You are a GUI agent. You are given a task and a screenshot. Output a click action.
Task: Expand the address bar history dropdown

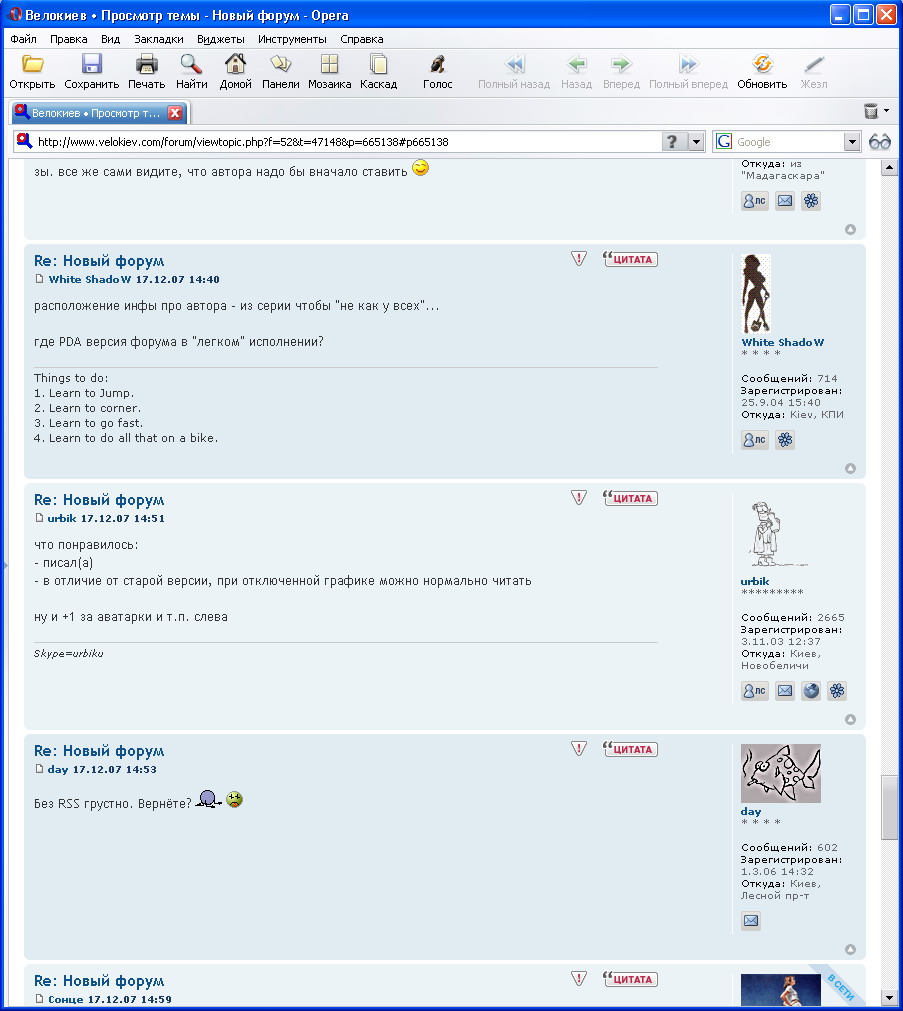[x=697, y=142]
